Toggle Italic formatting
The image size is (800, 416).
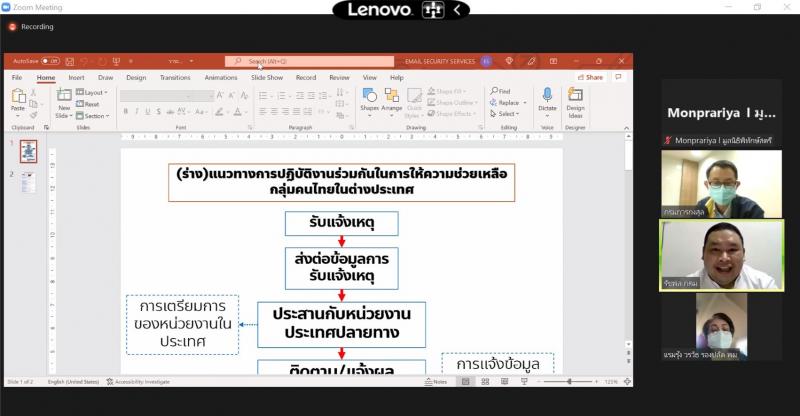[137, 111]
